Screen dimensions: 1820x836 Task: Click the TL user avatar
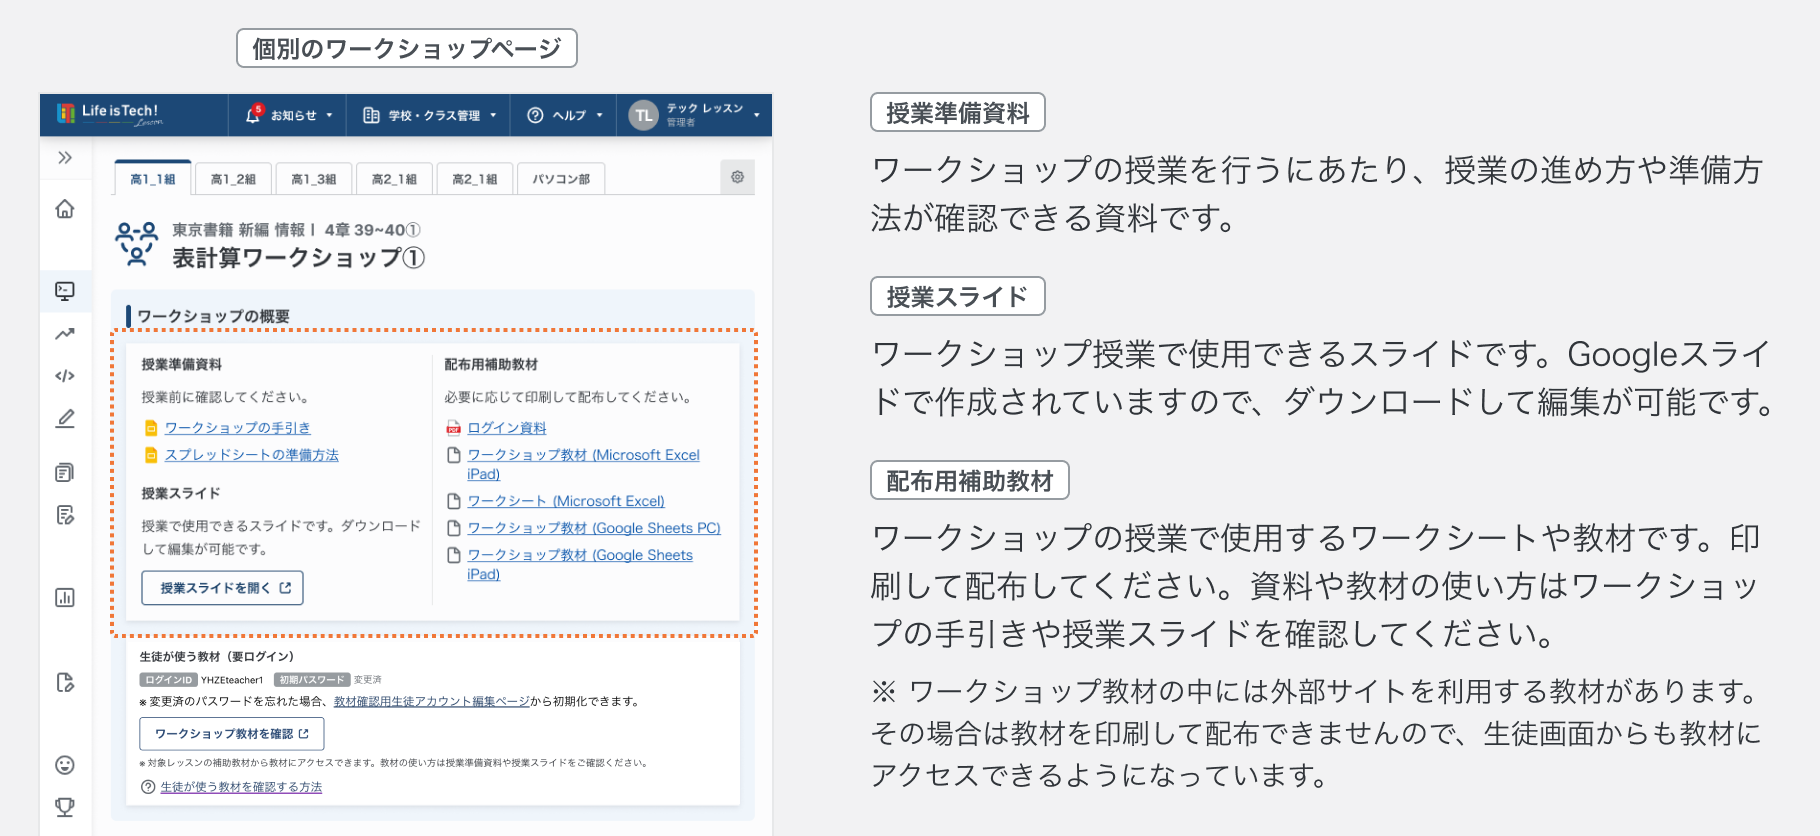643,115
